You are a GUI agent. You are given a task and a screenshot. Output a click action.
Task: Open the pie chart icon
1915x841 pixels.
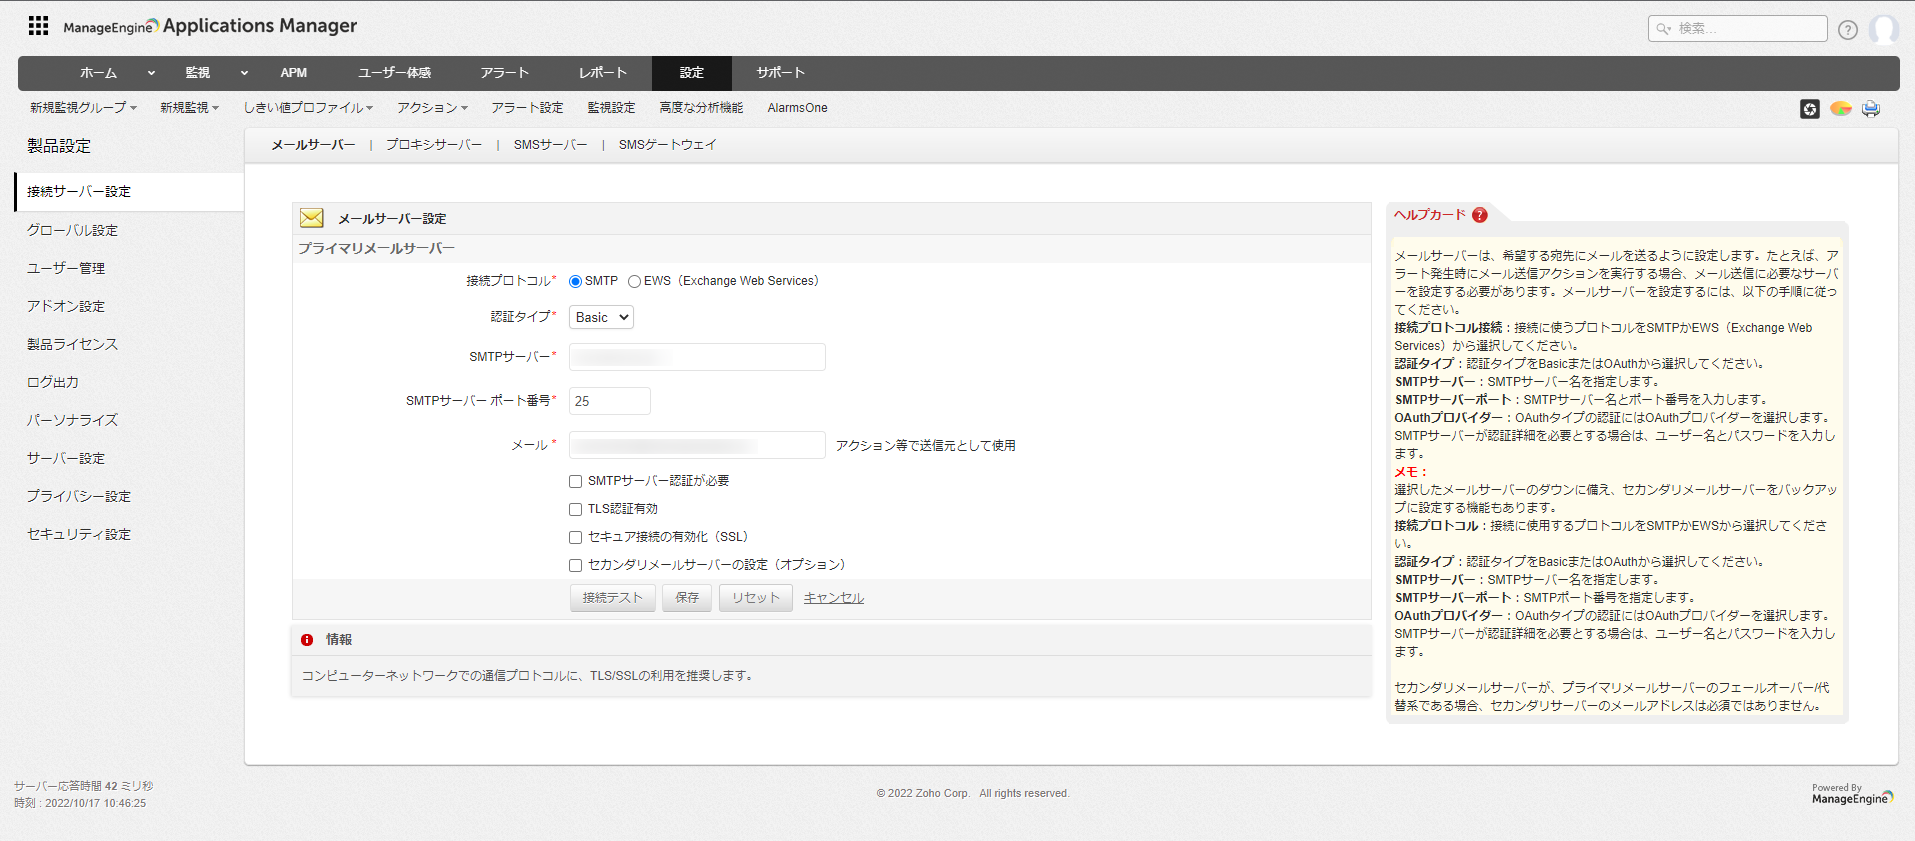[x=1841, y=108]
